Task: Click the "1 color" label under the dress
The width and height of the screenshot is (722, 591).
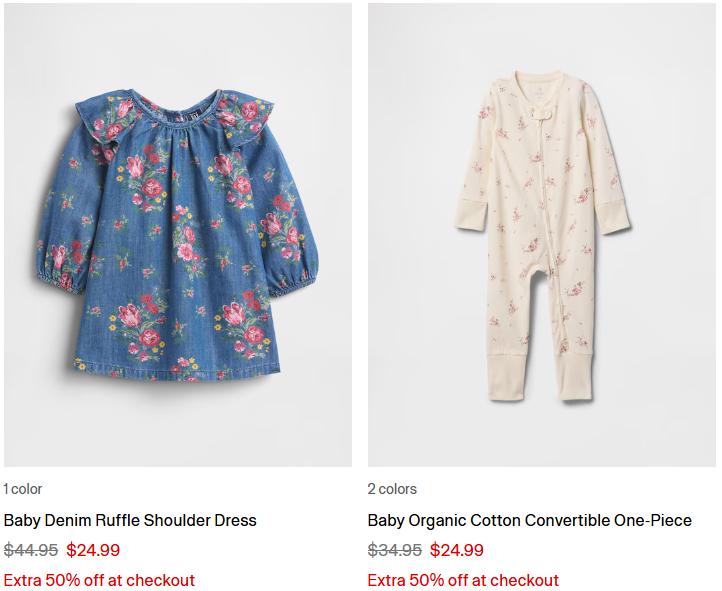Action: [x=23, y=489]
